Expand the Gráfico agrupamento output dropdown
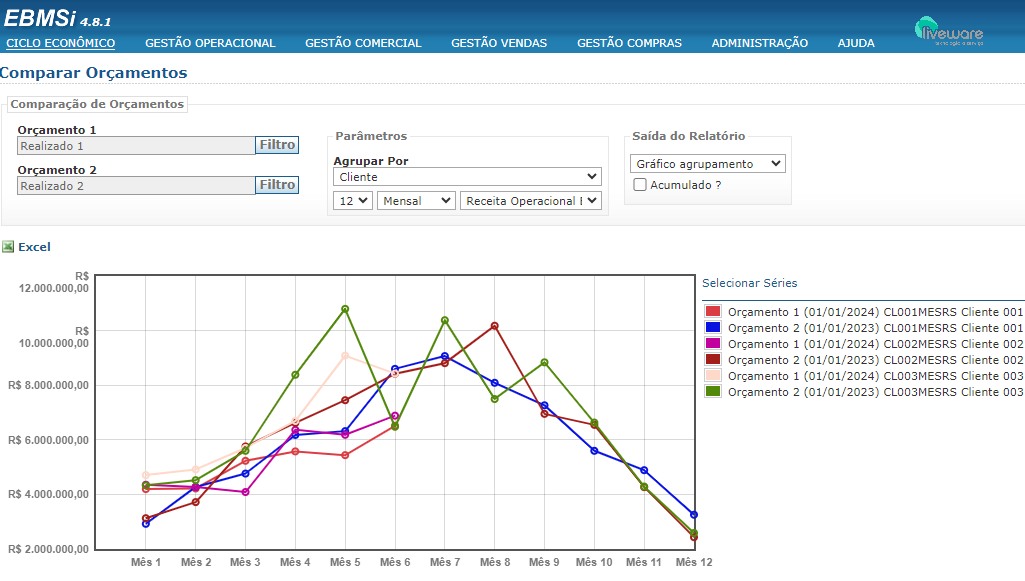This screenshot has width=1025, height=581. pyautogui.click(x=708, y=164)
